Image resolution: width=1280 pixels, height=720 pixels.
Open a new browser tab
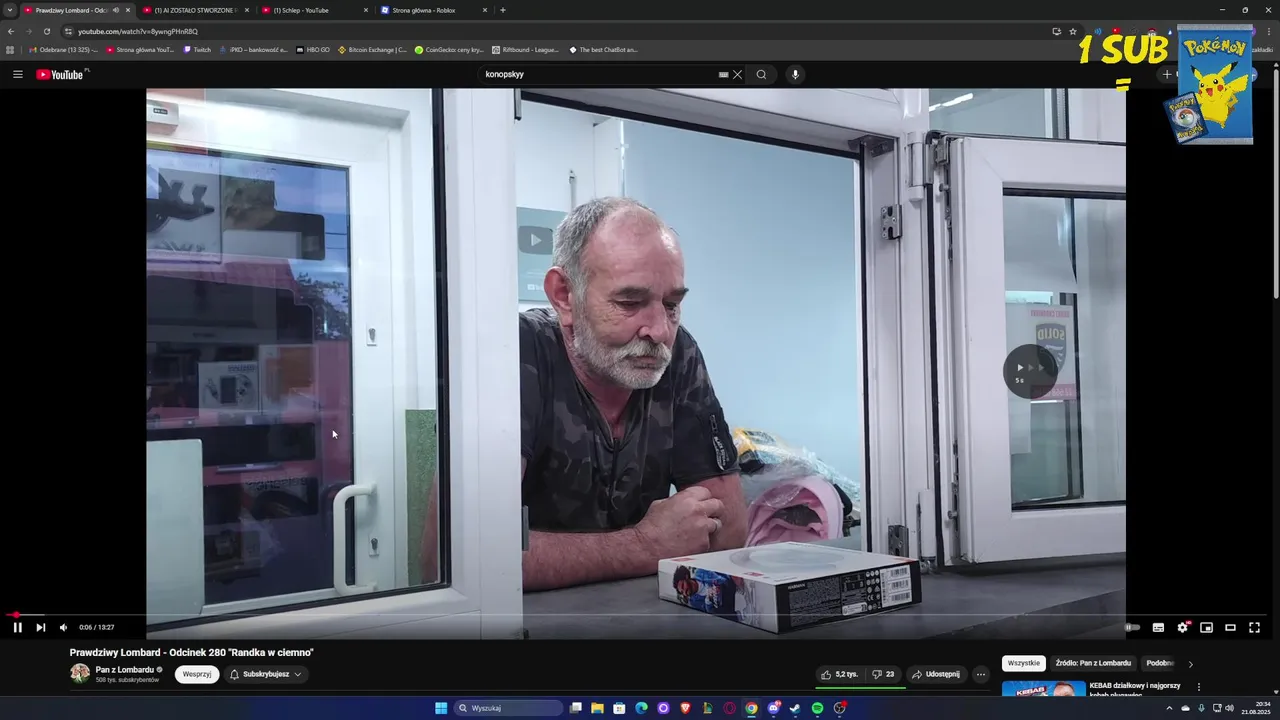[503, 10]
